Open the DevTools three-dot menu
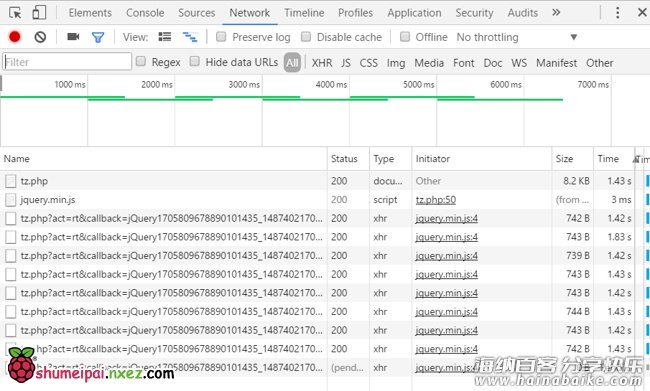Screen dimensions: 650x391 tap(617, 13)
